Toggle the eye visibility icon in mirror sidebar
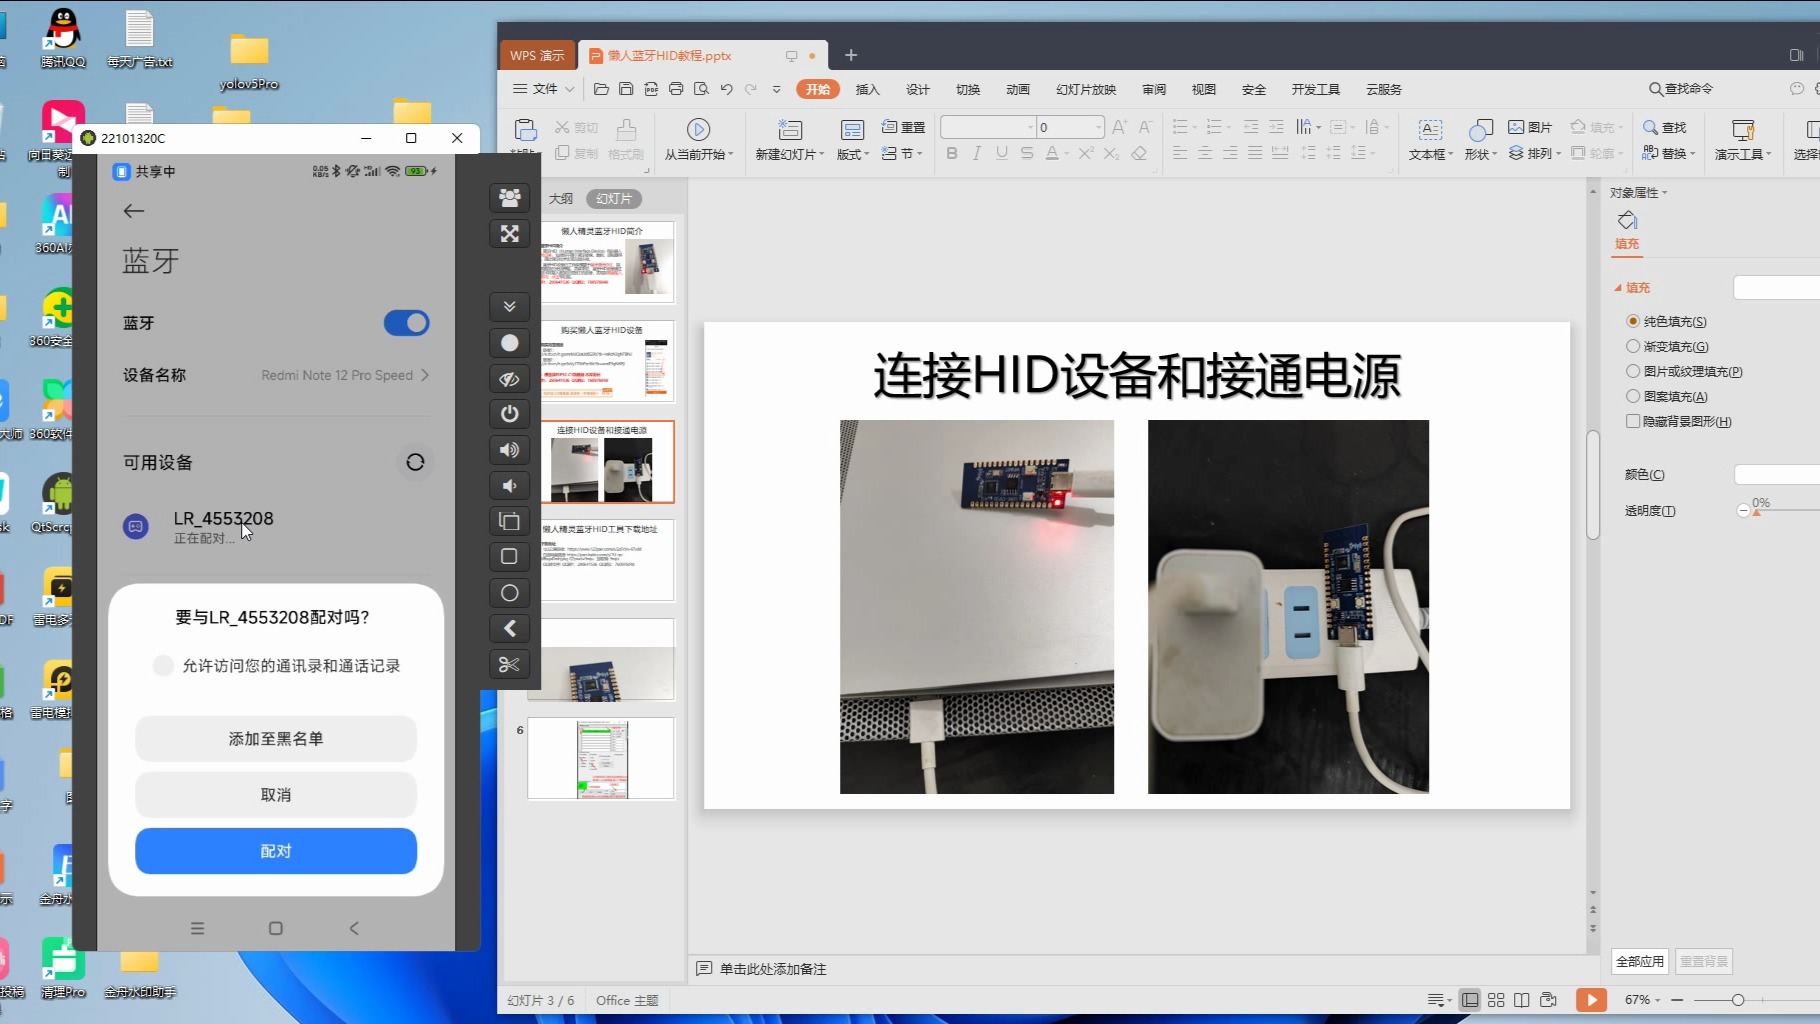The height and width of the screenshot is (1024, 1820). click(x=510, y=379)
